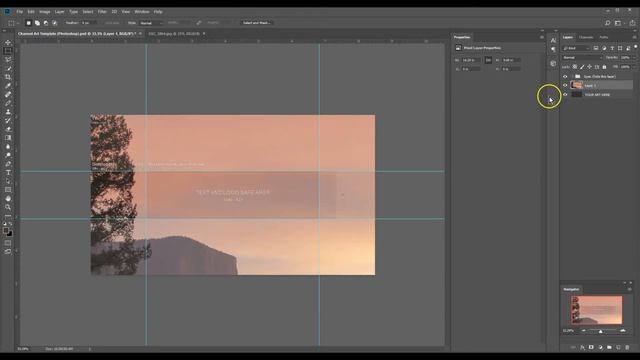
Task: Select the Path Selection tool
Action: click(8, 181)
